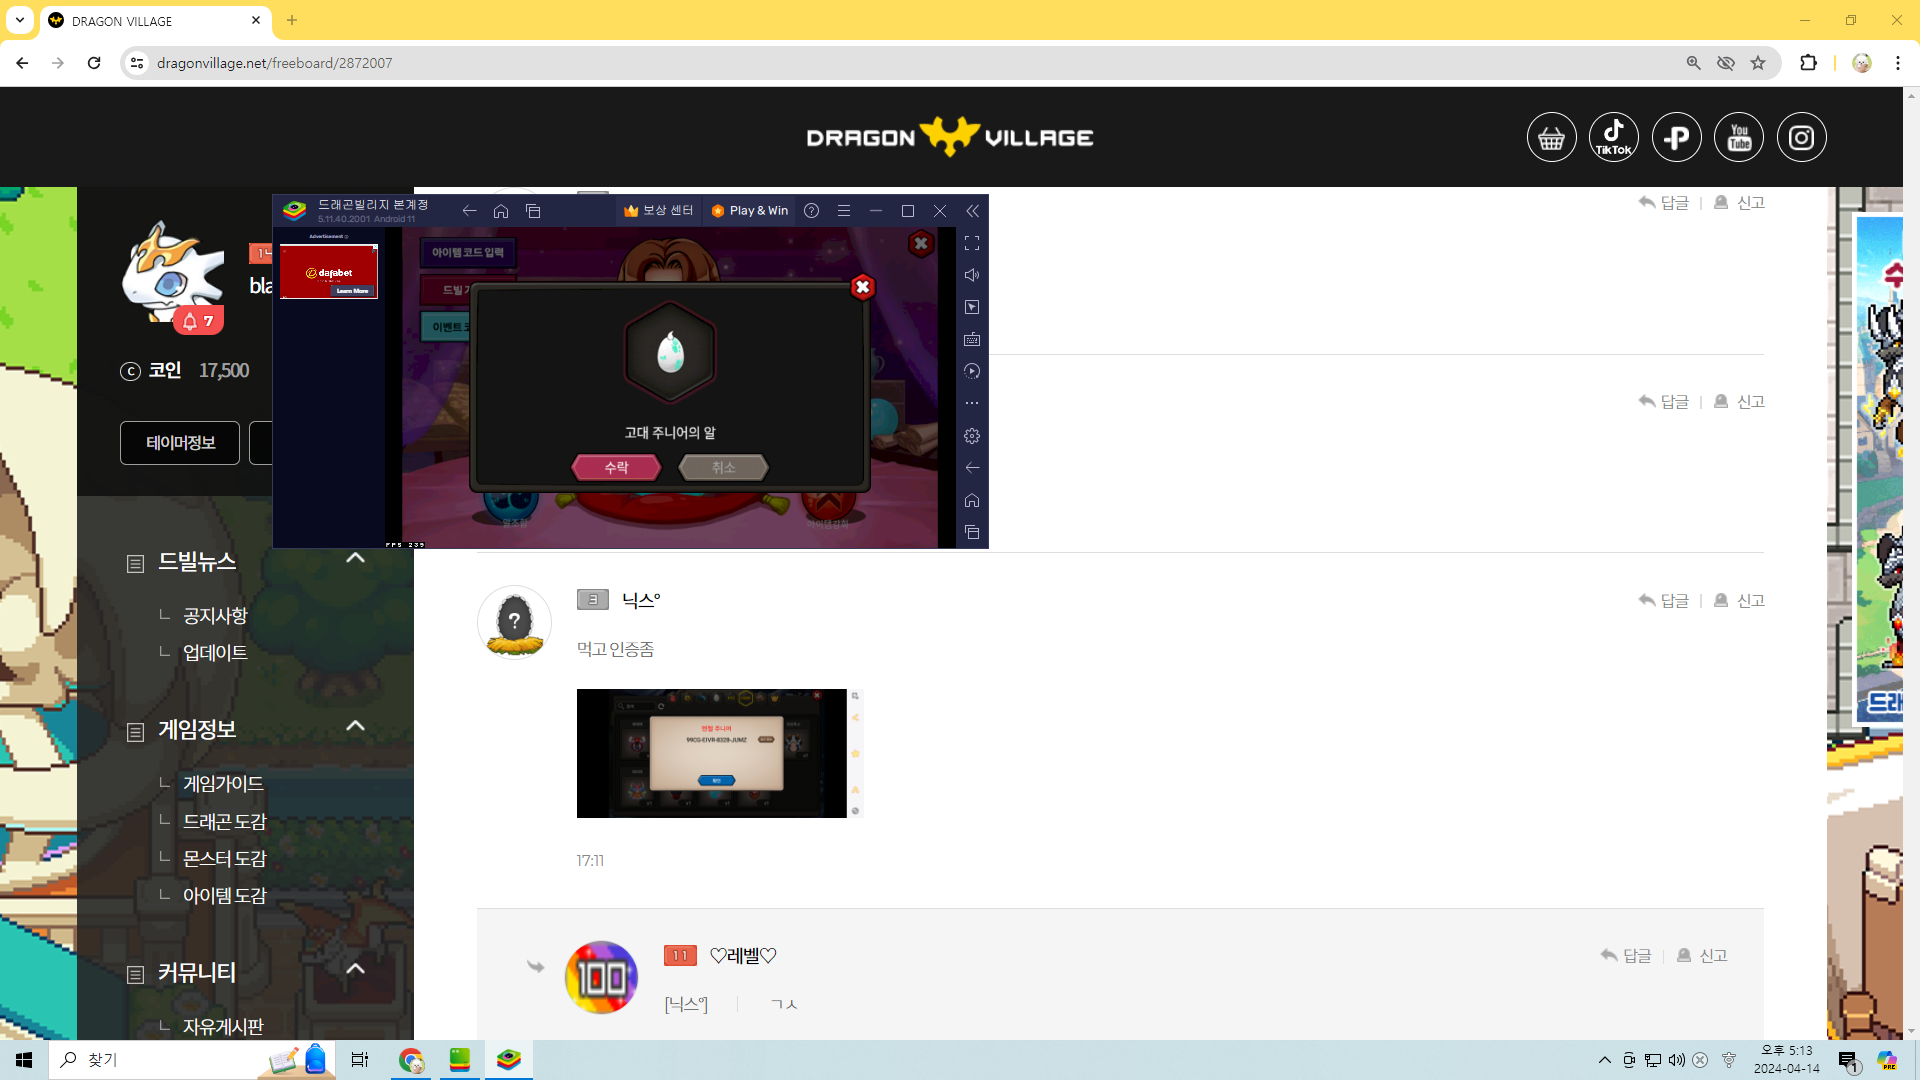Image resolution: width=1920 pixels, height=1080 pixels.
Task: Open Chrome extensions puzzle icon
Action: [1808, 63]
